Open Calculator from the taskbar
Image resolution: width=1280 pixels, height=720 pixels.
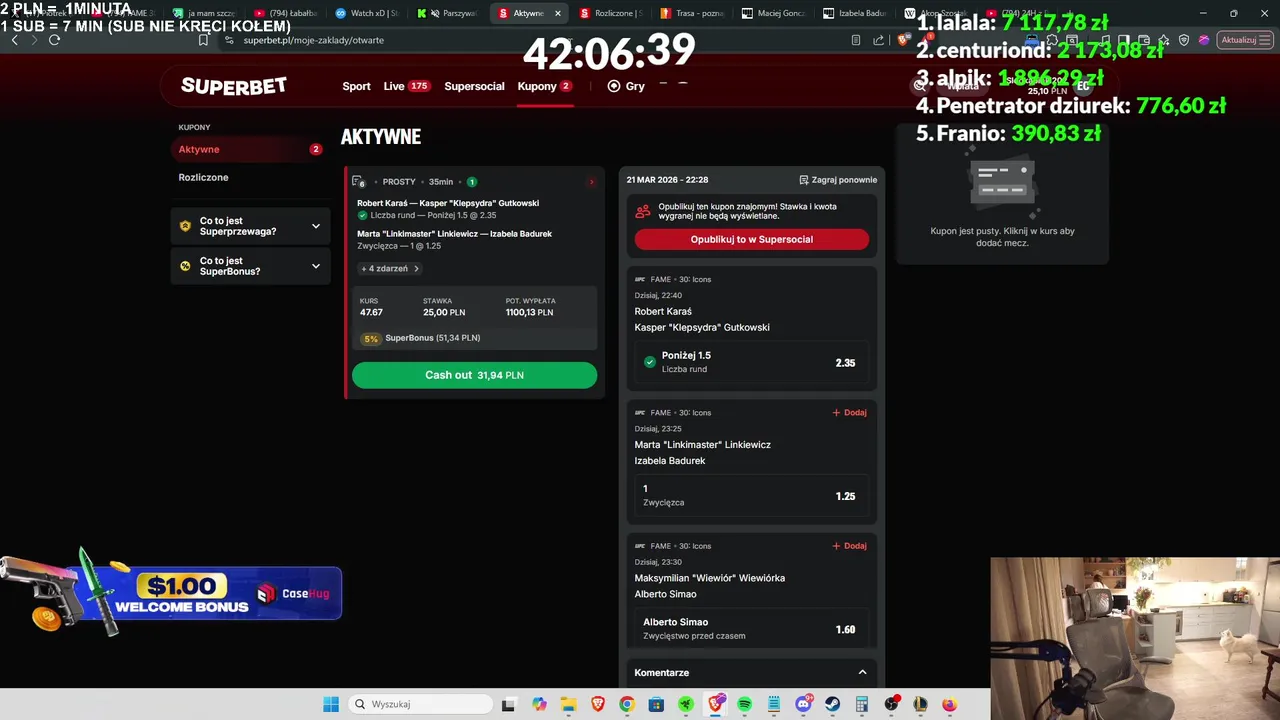pyautogui.click(x=862, y=704)
